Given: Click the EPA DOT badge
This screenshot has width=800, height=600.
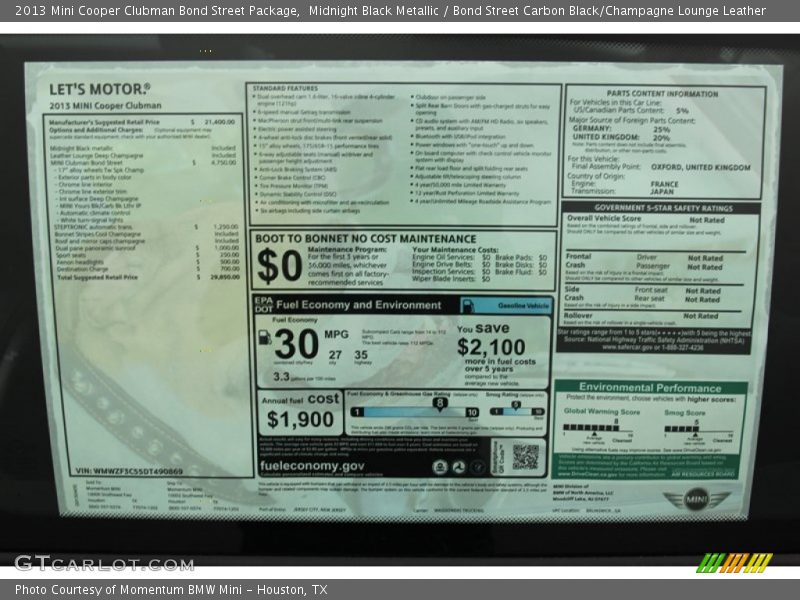Looking at the screenshot, I should [263, 304].
